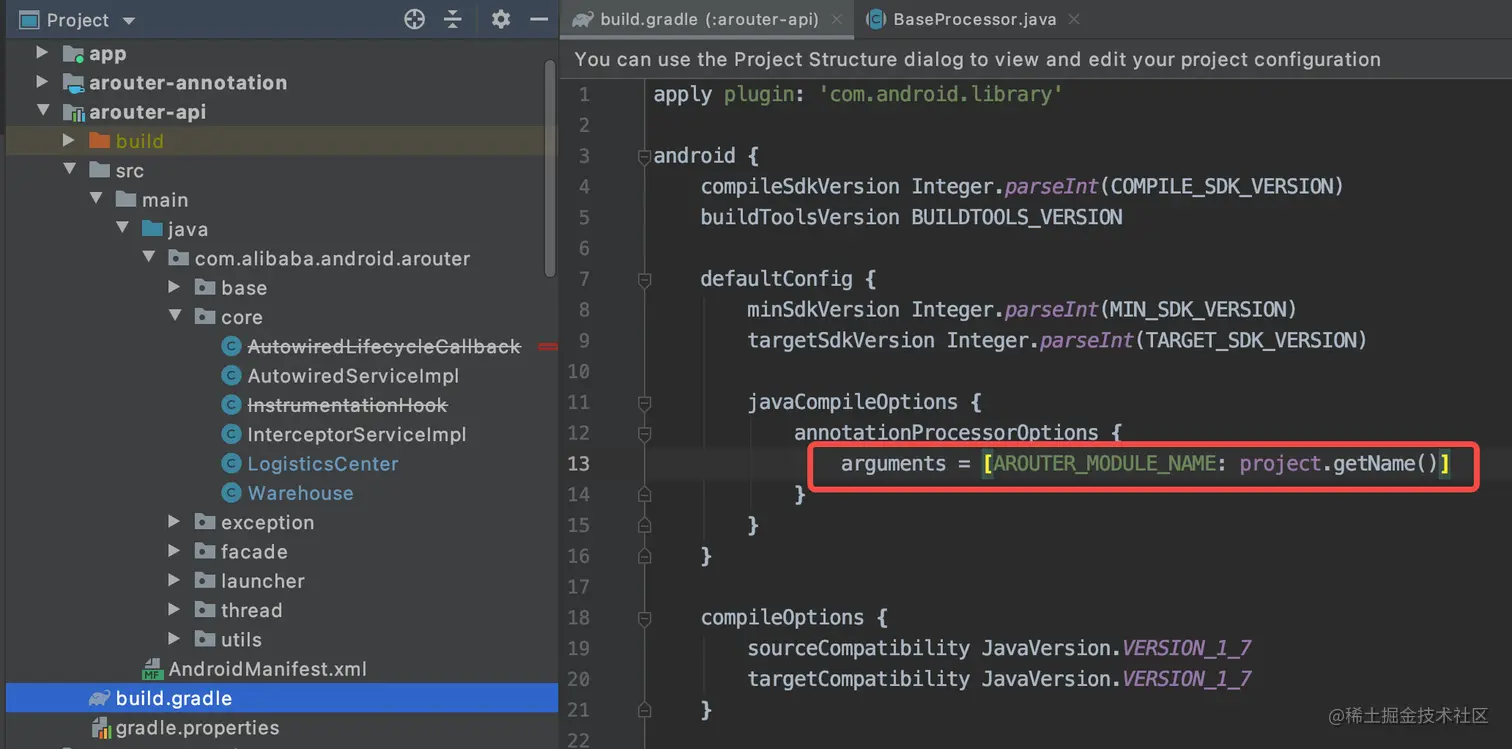Collapse the arouter-api module
Image resolution: width=1512 pixels, height=749 pixels.
pos(42,111)
